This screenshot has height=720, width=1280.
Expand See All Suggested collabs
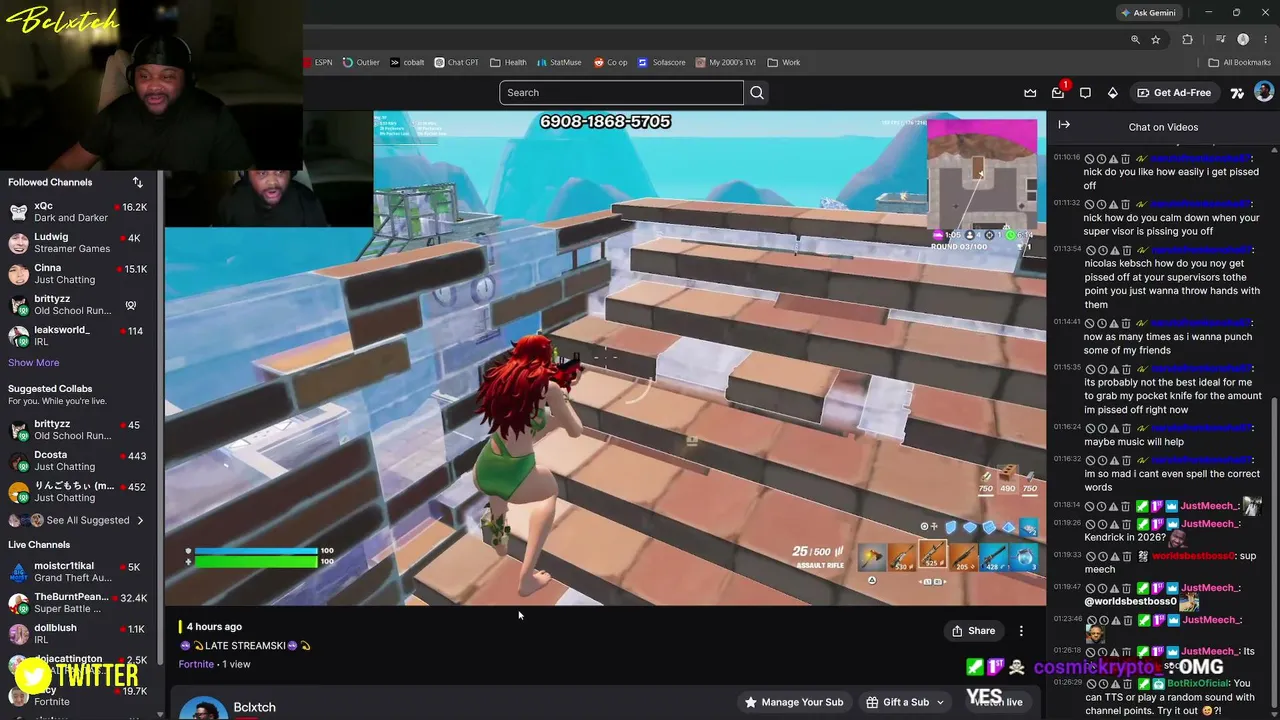click(x=78, y=520)
